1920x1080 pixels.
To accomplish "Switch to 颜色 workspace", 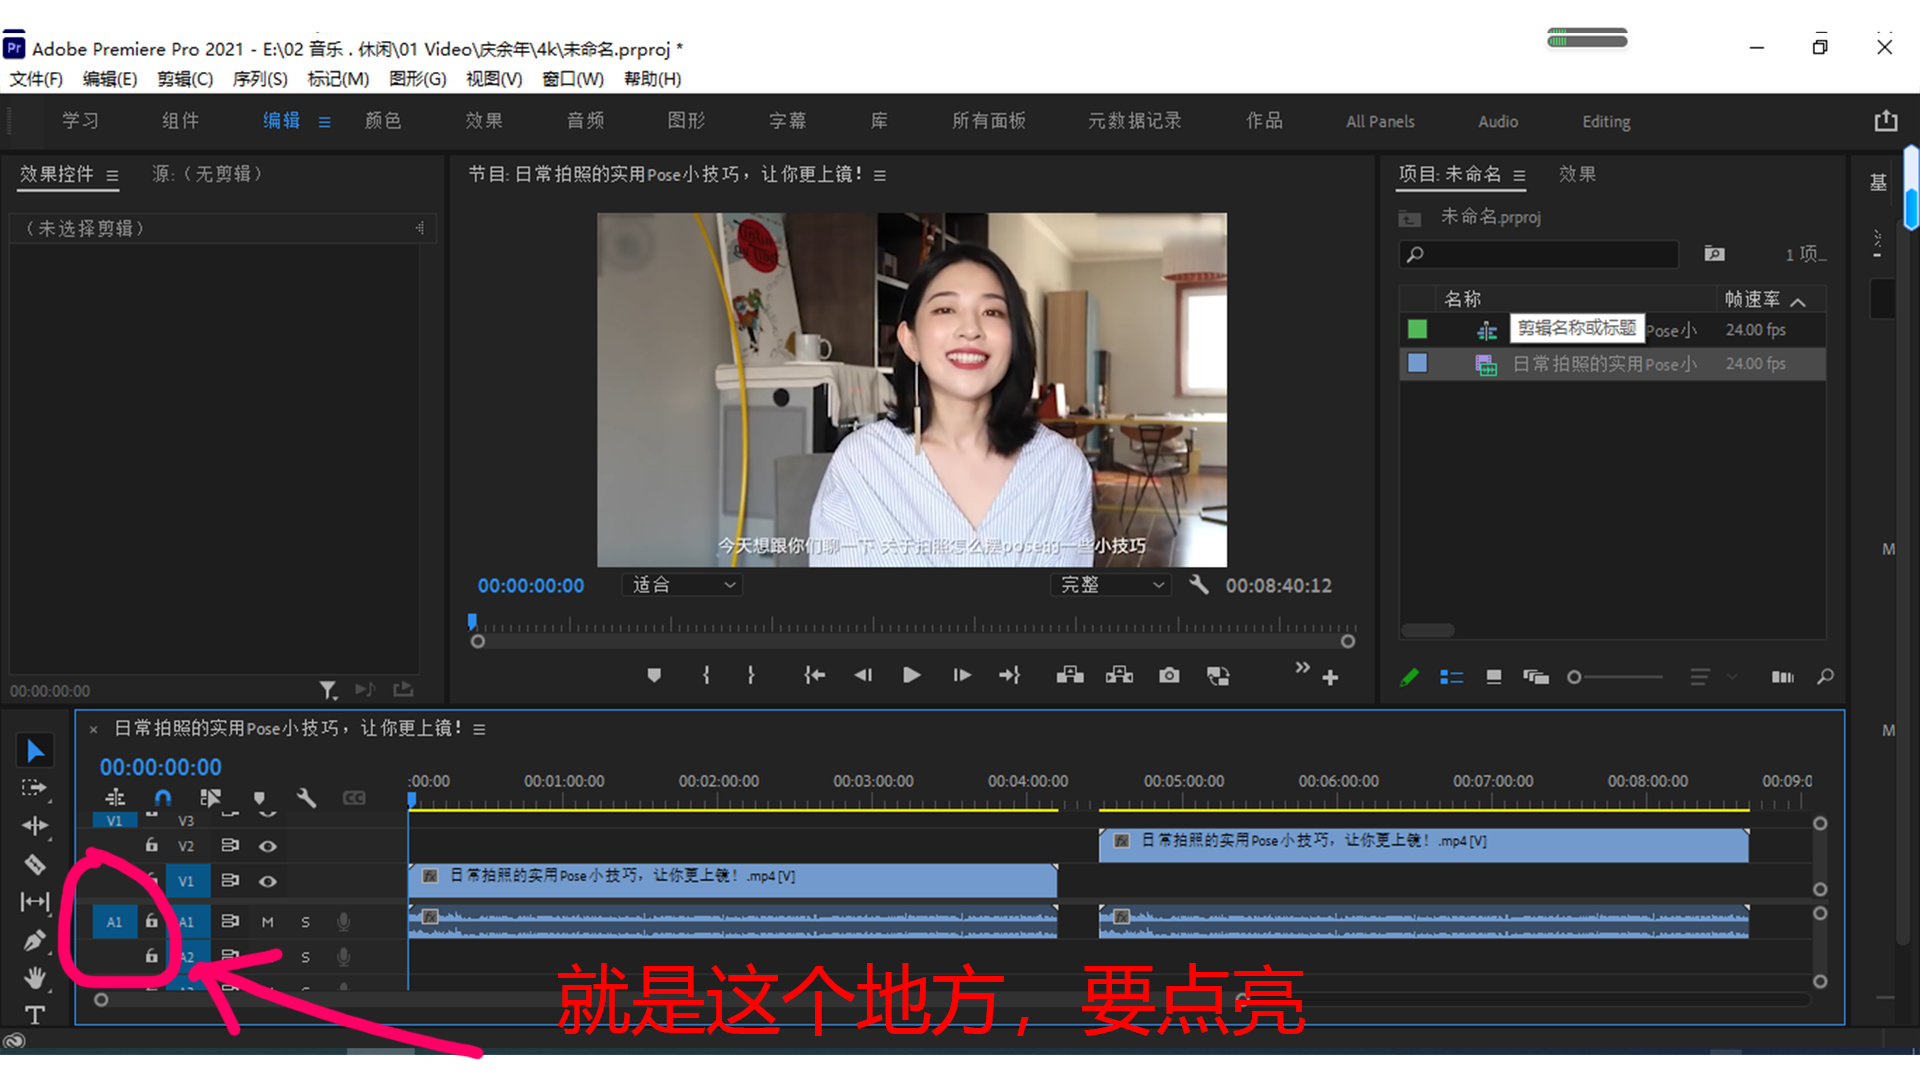I will pyautogui.click(x=383, y=121).
